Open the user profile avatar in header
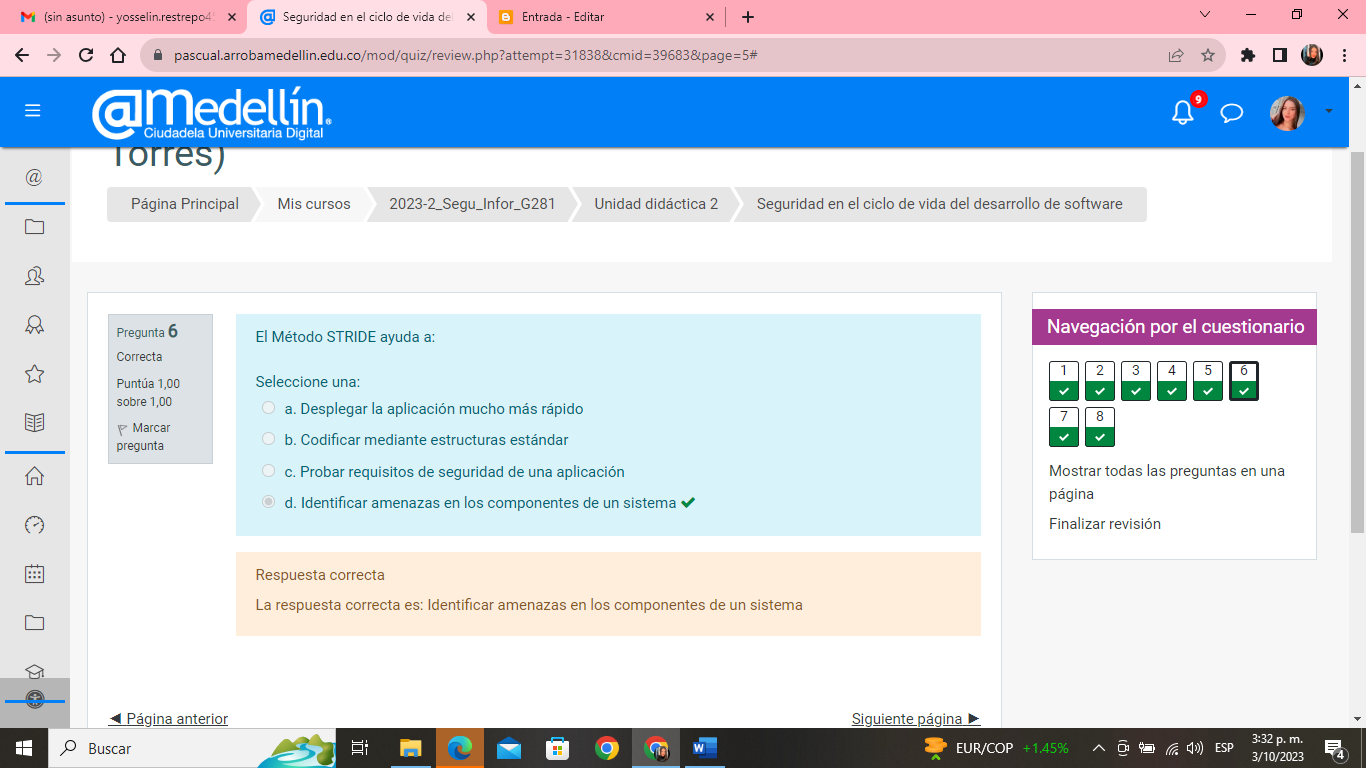This screenshot has width=1366, height=768. pyautogui.click(x=1287, y=113)
